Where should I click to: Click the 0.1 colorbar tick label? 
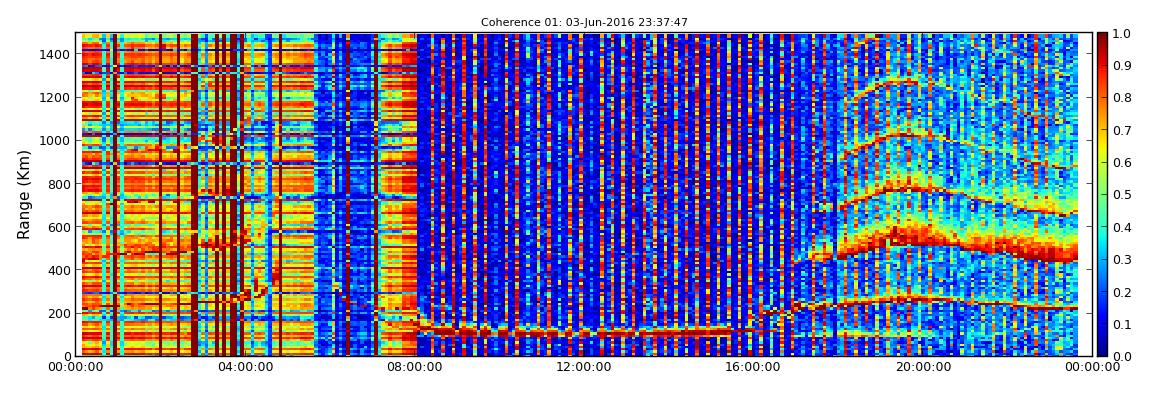1121,323
